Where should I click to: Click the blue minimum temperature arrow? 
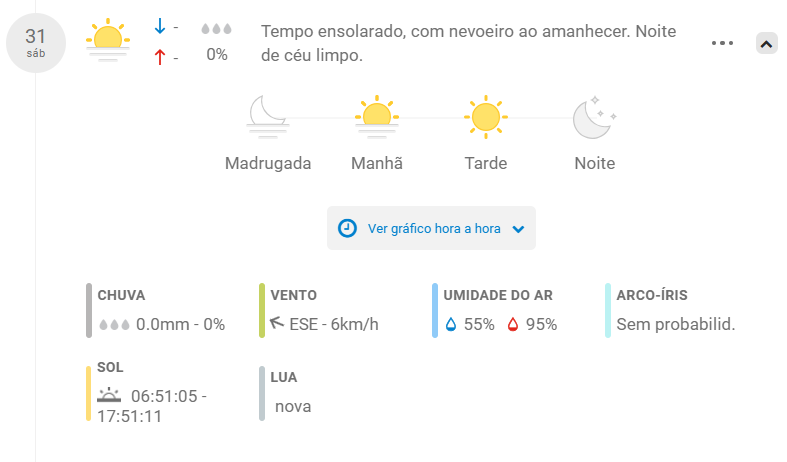[160, 26]
